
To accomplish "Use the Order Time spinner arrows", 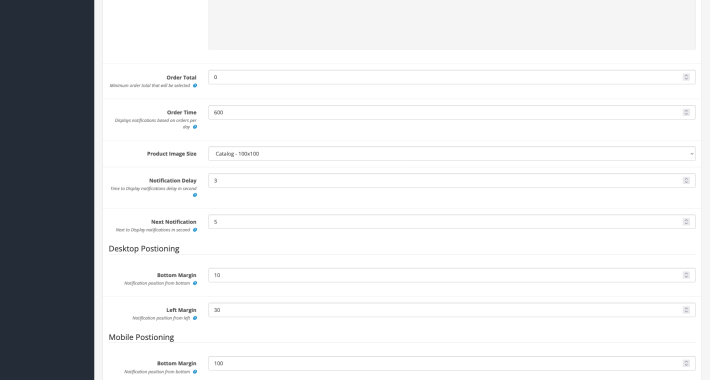I will (686, 113).
